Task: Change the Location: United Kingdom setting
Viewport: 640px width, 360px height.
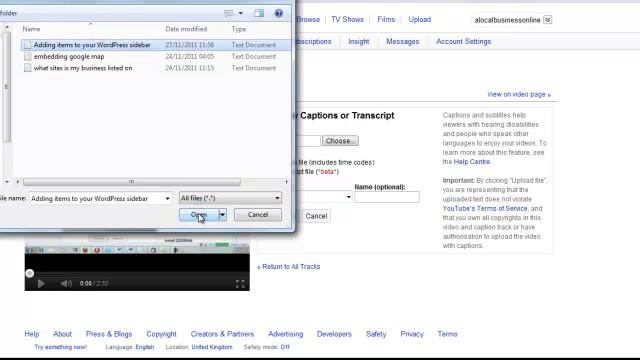Action: [x=199, y=347]
